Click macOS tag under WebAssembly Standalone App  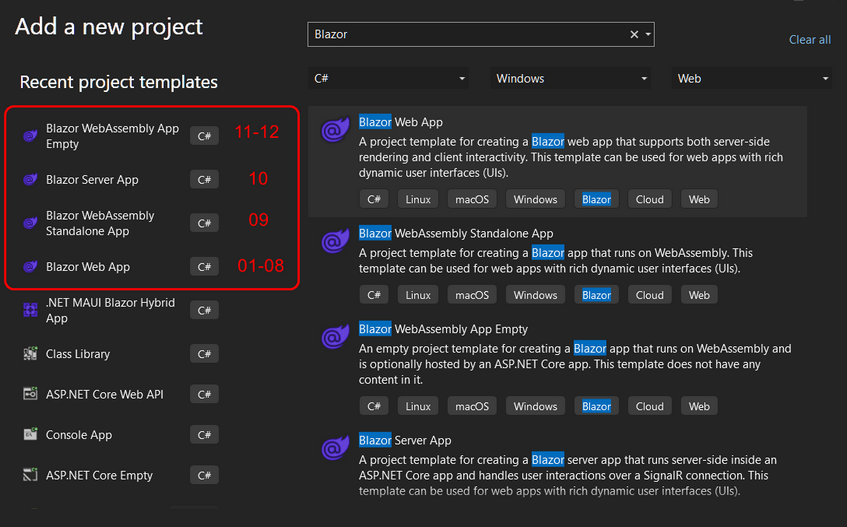pos(472,295)
